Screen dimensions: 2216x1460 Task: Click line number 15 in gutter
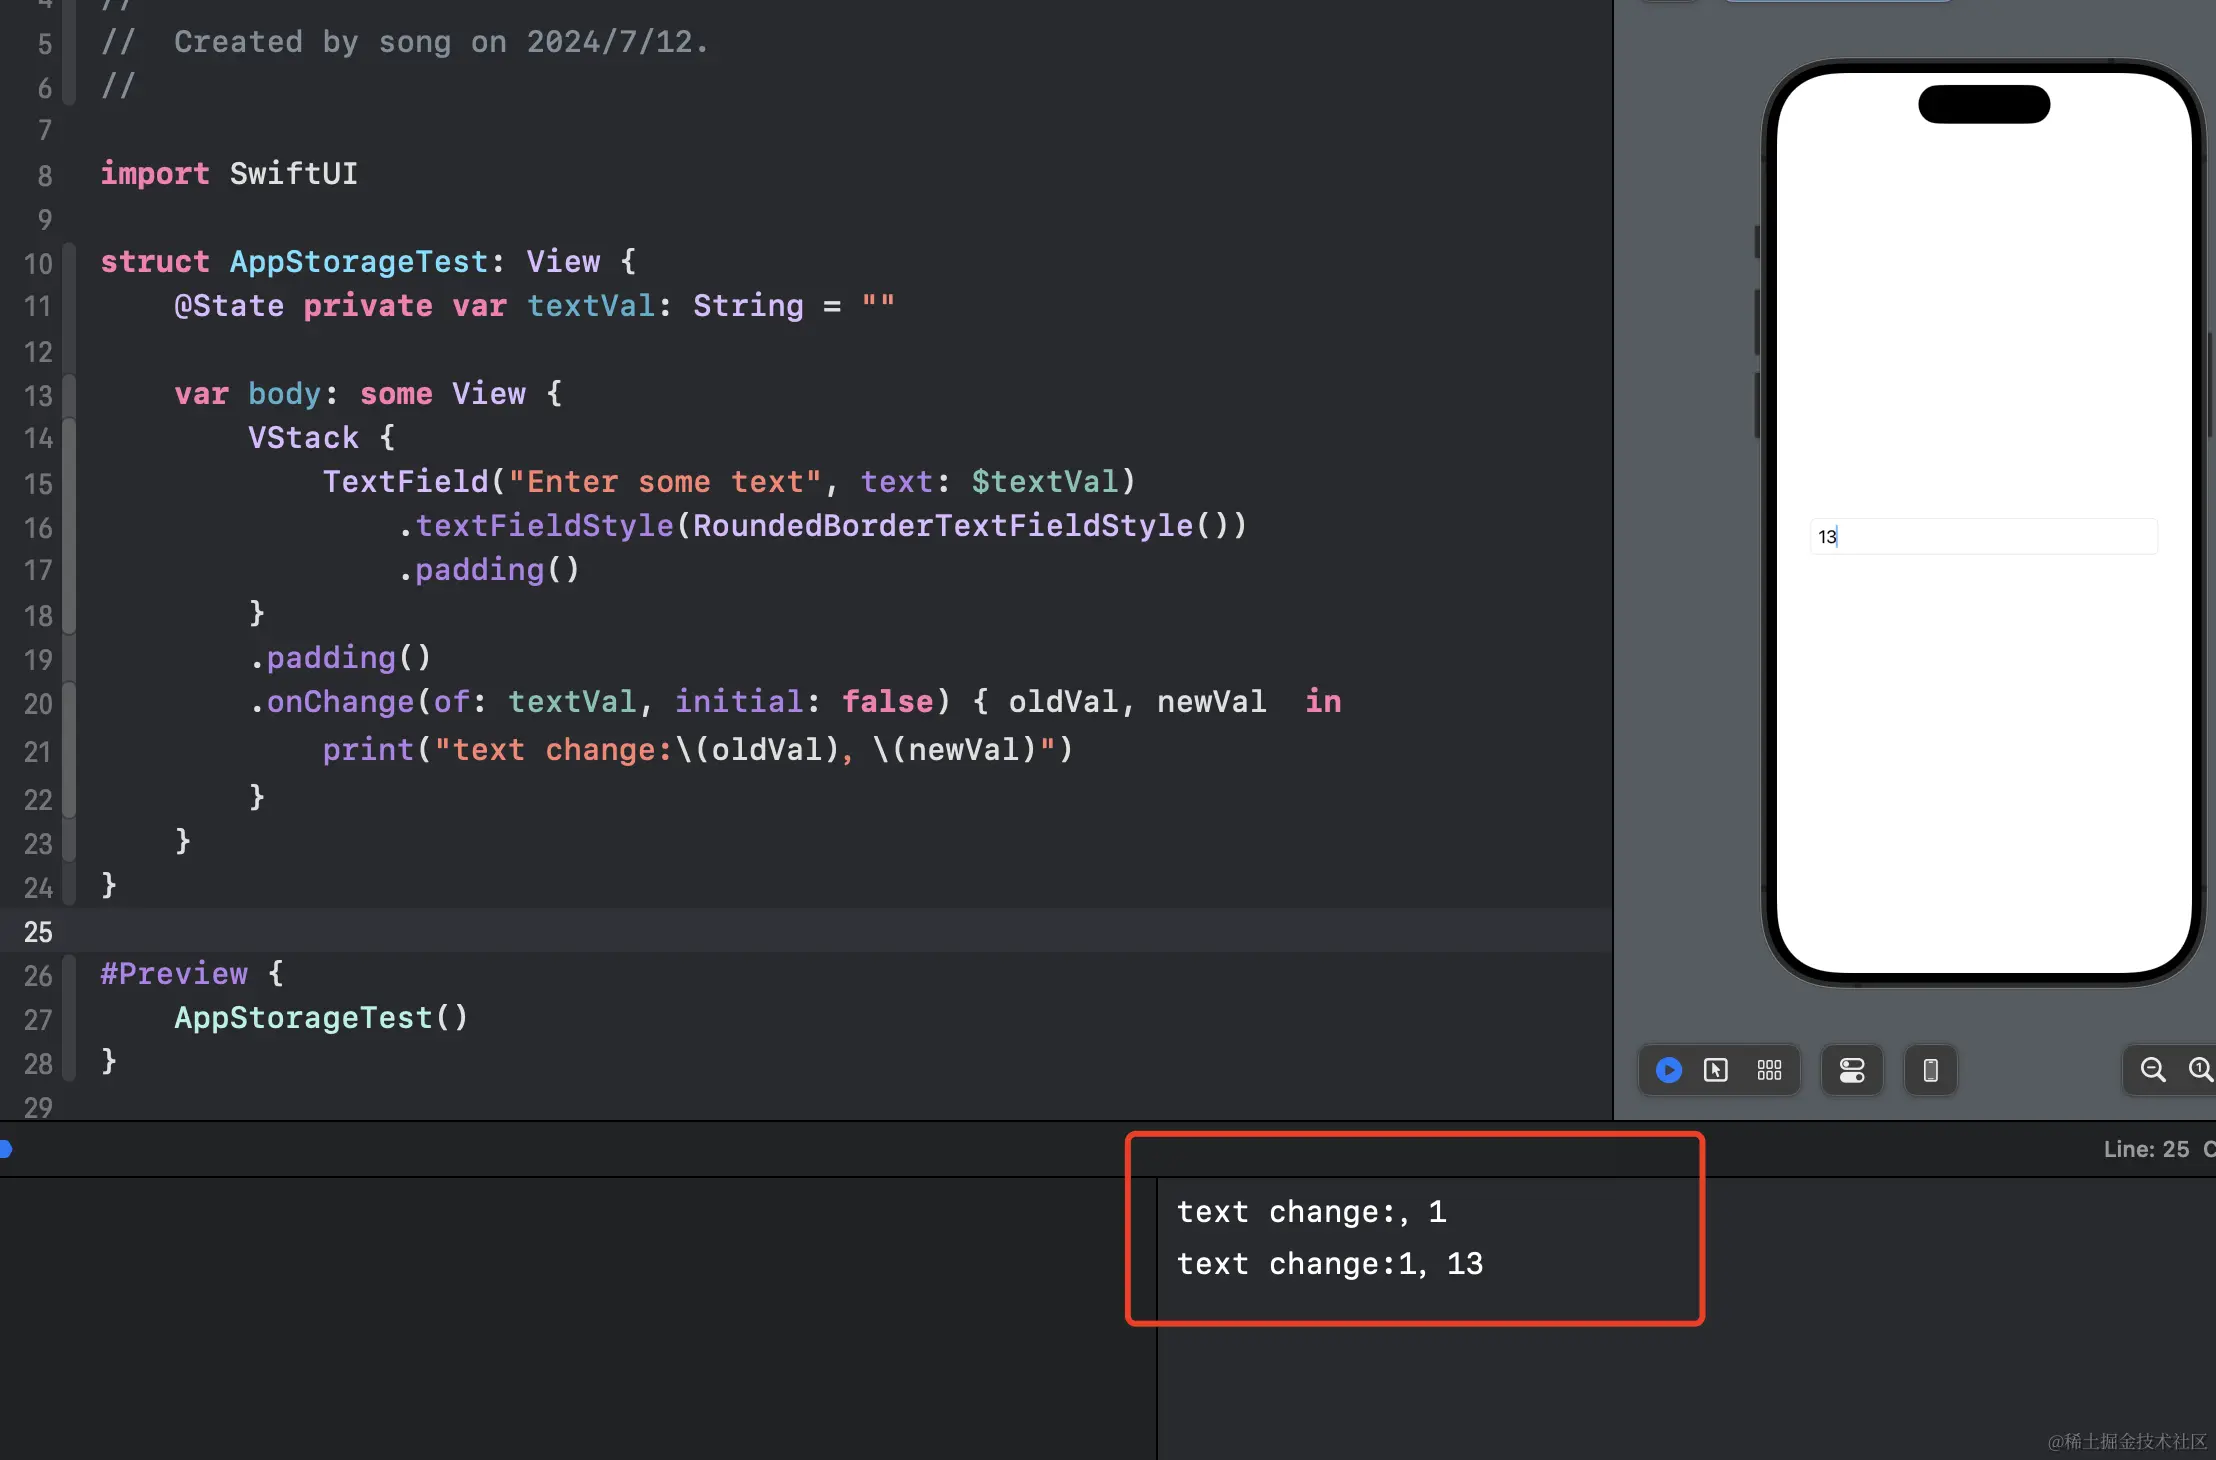(x=38, y=484)
